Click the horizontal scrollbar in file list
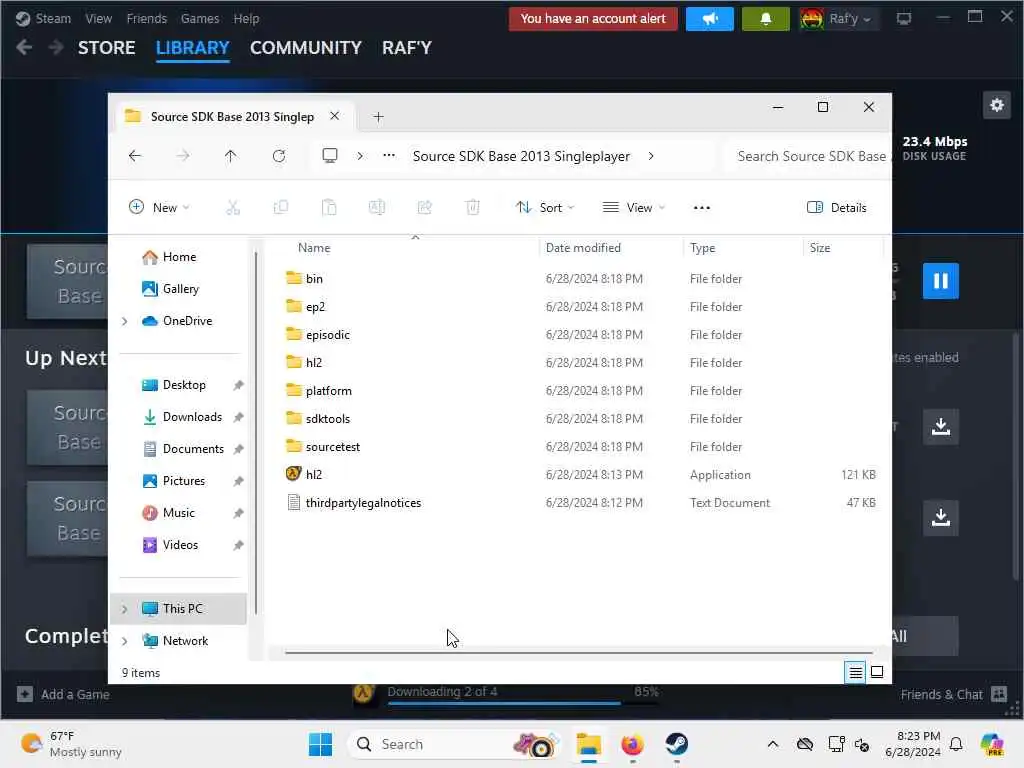1024x768 pixels. pyautogui.click(x=578, y=652)
